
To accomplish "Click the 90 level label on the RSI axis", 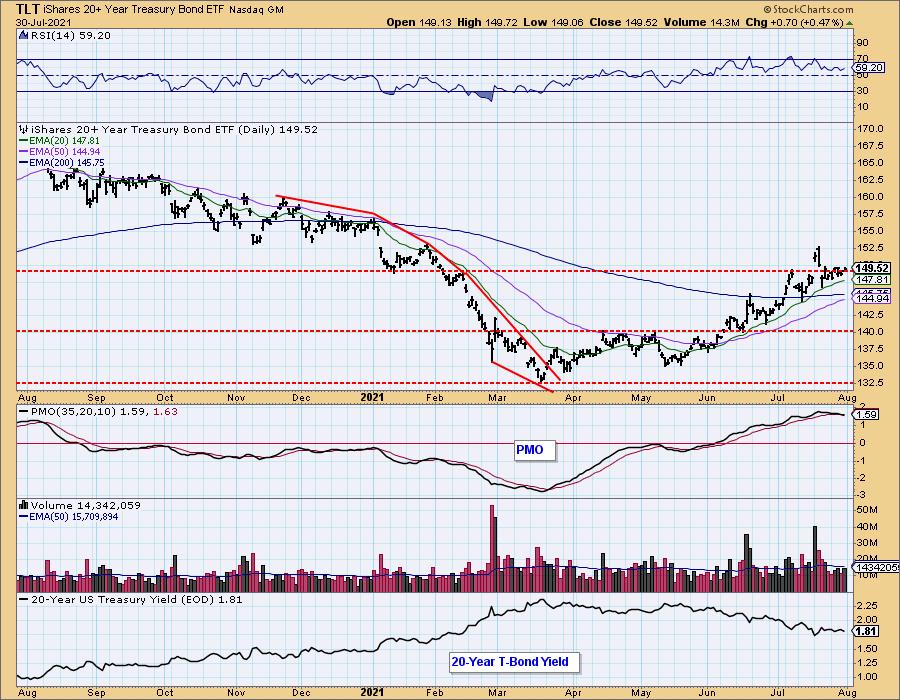I will point(862,42).
